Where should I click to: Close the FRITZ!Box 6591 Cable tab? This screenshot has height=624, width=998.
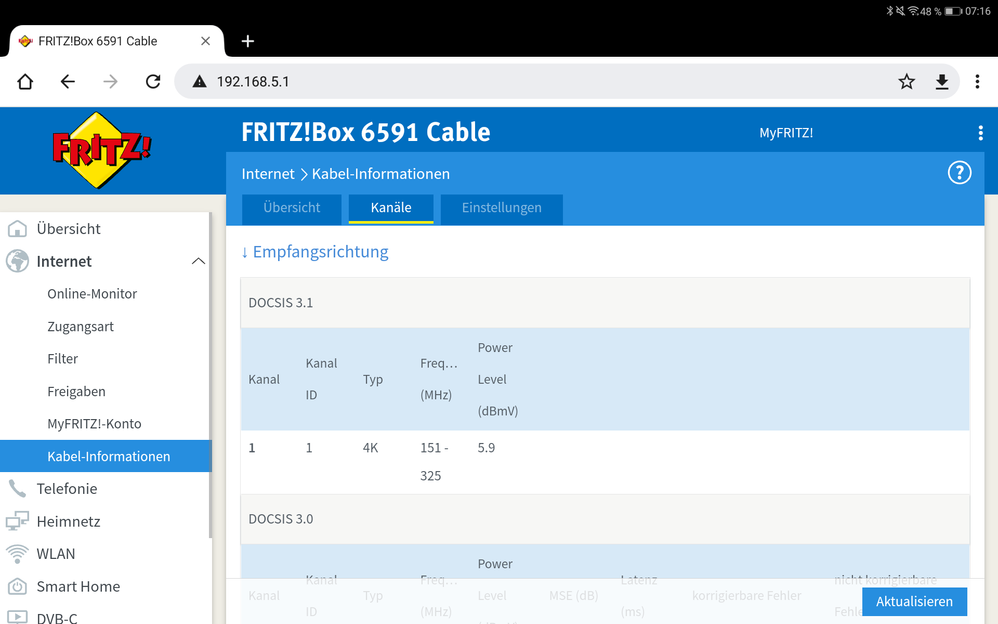[205, 41]
